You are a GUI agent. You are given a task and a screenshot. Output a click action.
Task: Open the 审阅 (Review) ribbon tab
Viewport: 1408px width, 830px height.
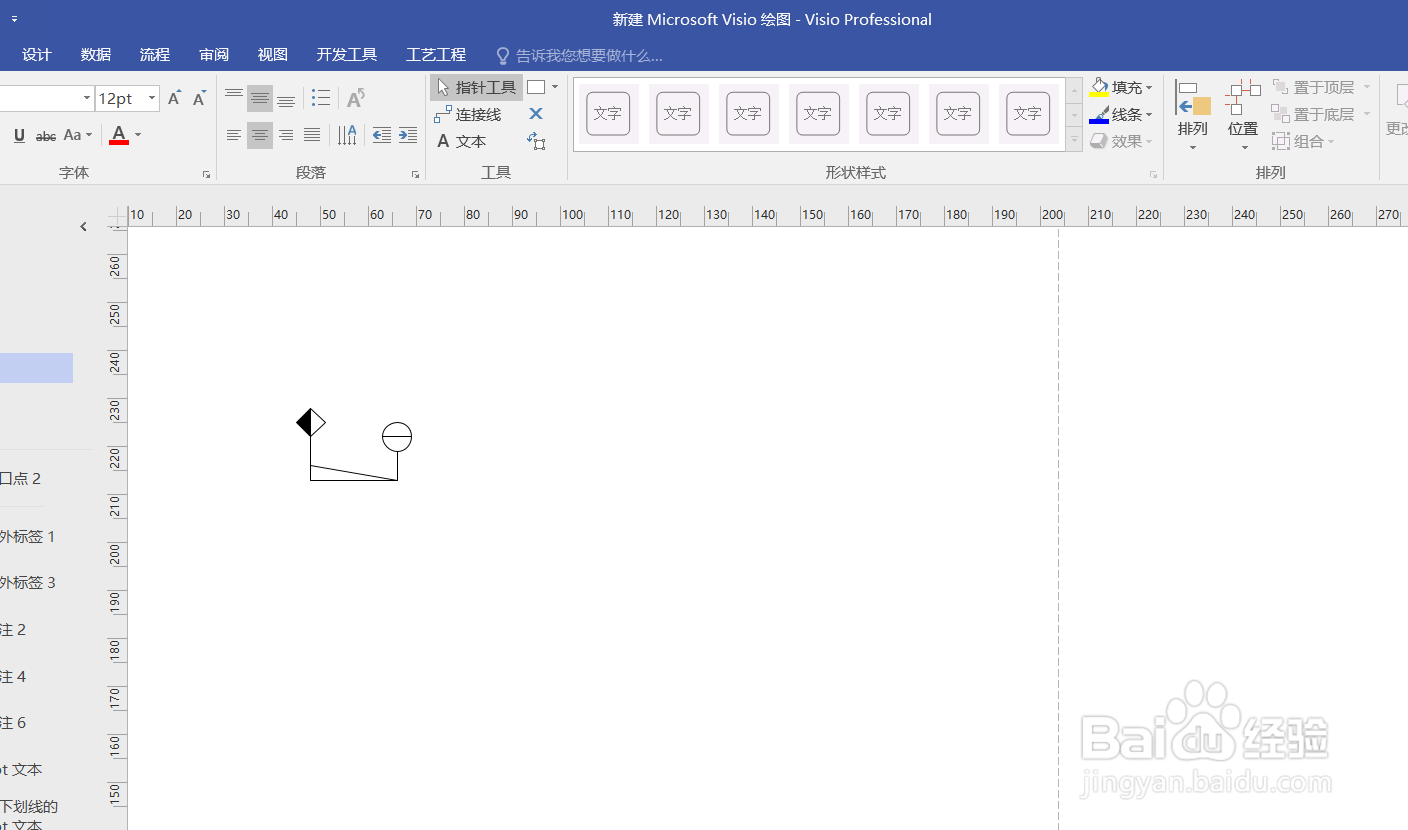click(213, 54)
